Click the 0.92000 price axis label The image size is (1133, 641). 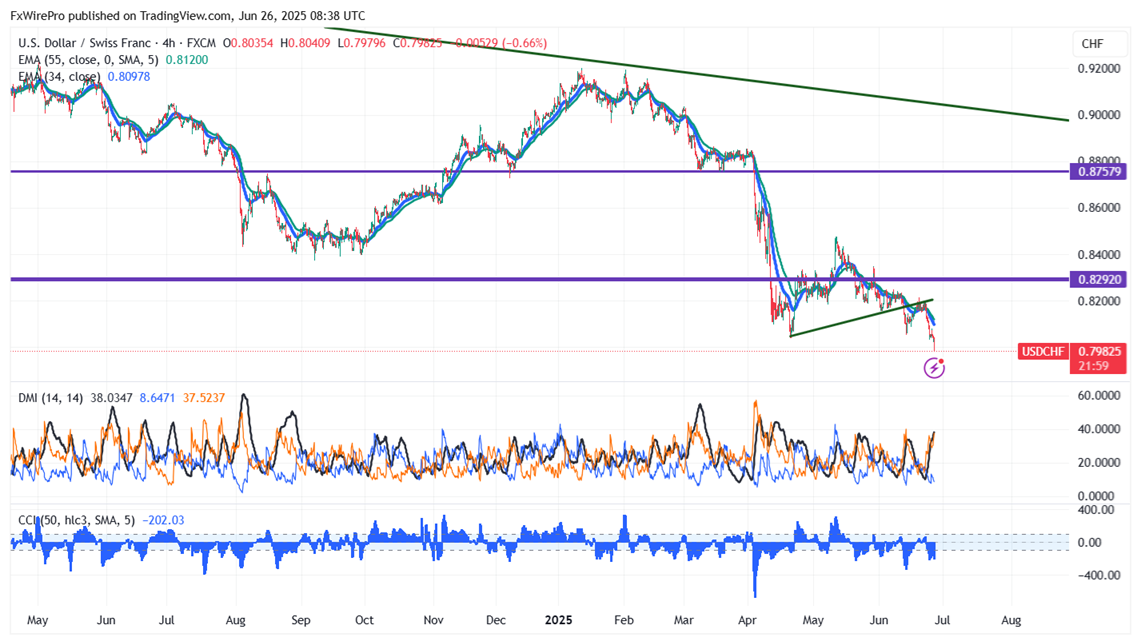click(1099, 69)
